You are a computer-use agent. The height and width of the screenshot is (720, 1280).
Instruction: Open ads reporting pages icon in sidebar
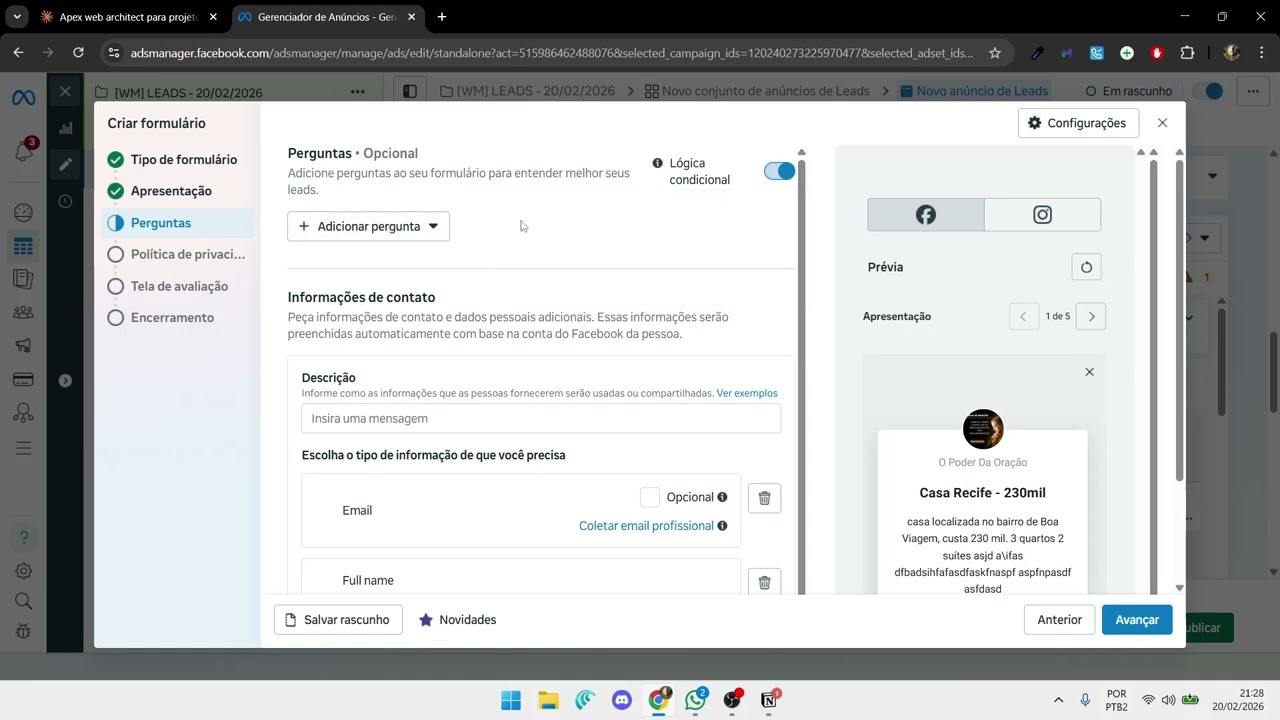point(23,279)
